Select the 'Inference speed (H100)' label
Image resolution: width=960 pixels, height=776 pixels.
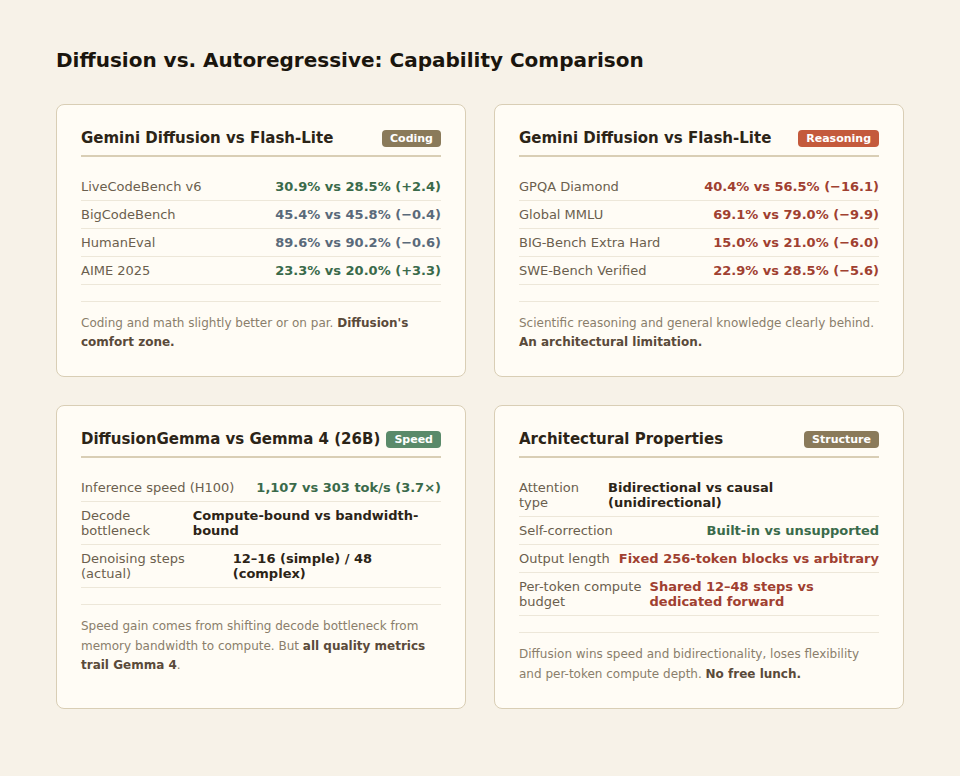point(157,488)
